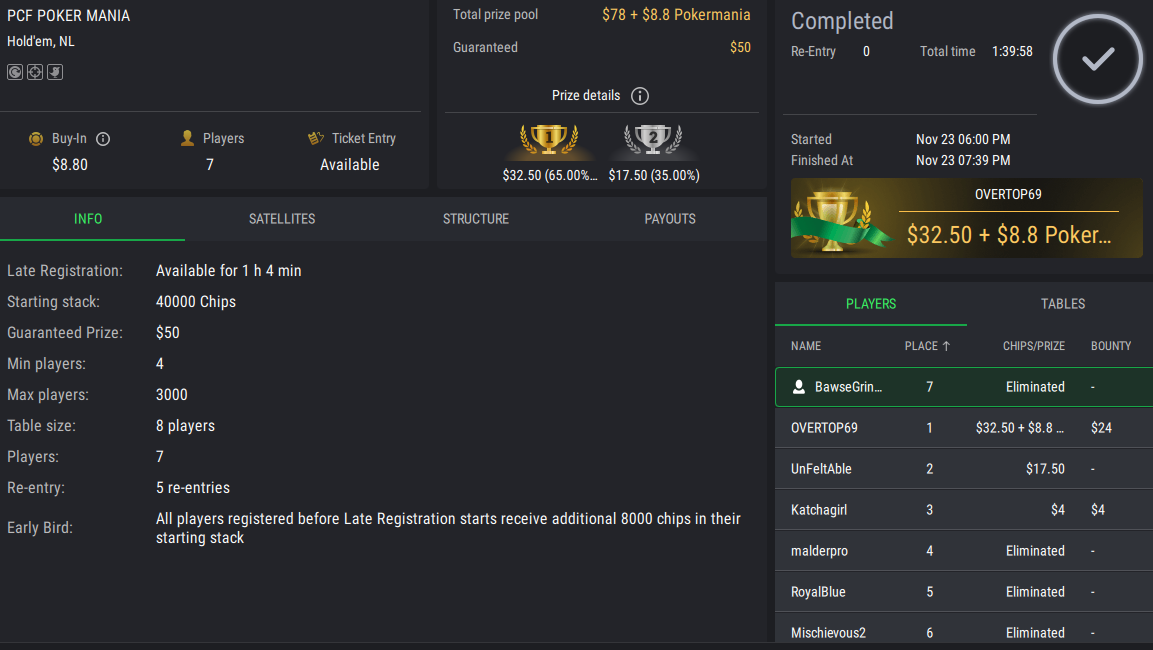This screenshot has width=1153, height=650.
Task: Click the bounty crosshair badge icon
Action: tap(35, 72)
